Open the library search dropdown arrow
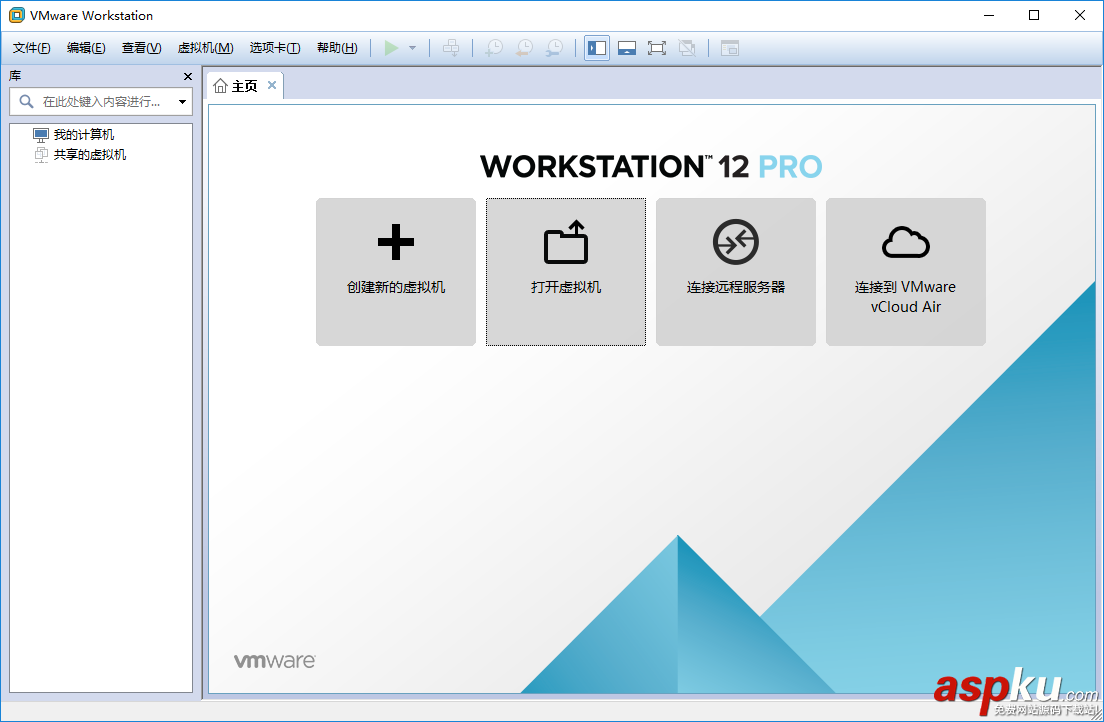The image size is (1104, 722). [x=182, y=102]
